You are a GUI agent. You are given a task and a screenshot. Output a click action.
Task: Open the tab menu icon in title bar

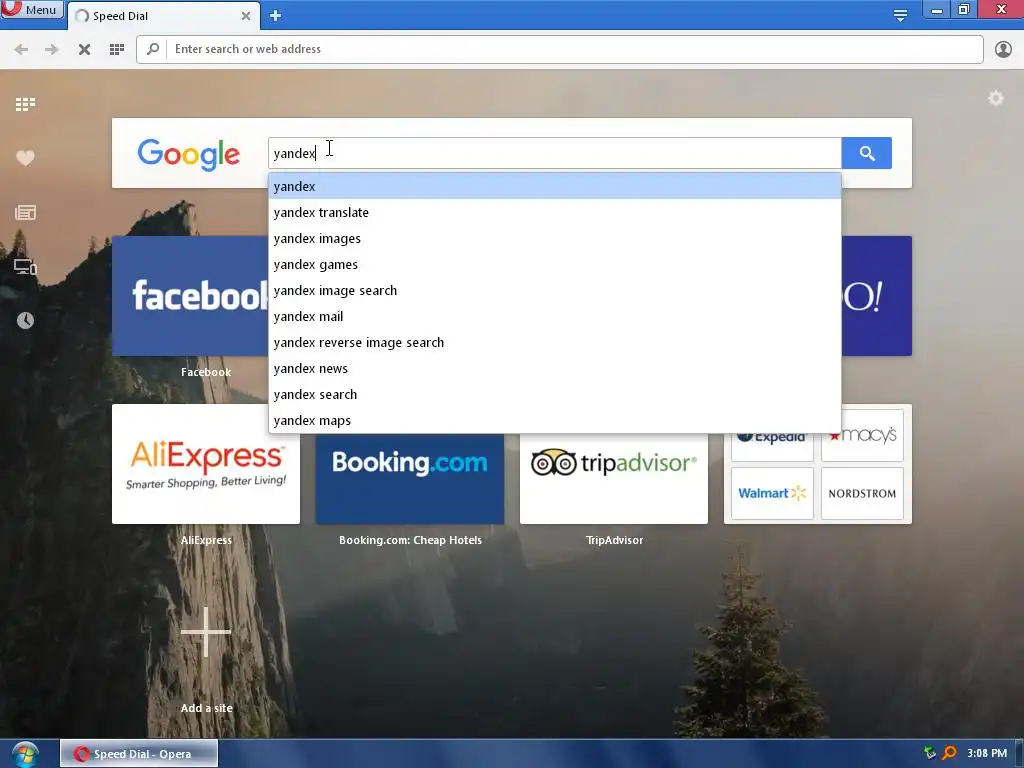pos(900,15)
